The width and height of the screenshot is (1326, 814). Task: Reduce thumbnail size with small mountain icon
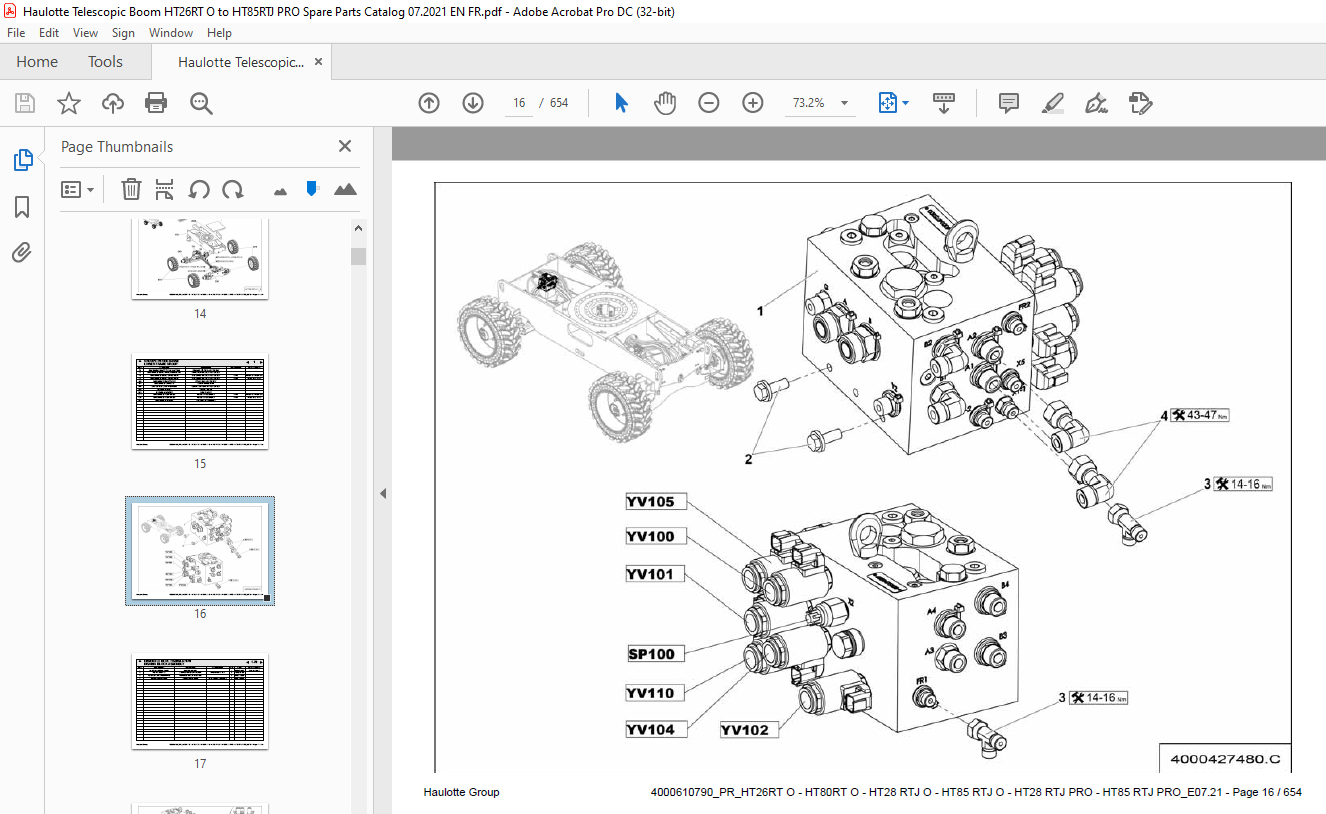point(280,190)
